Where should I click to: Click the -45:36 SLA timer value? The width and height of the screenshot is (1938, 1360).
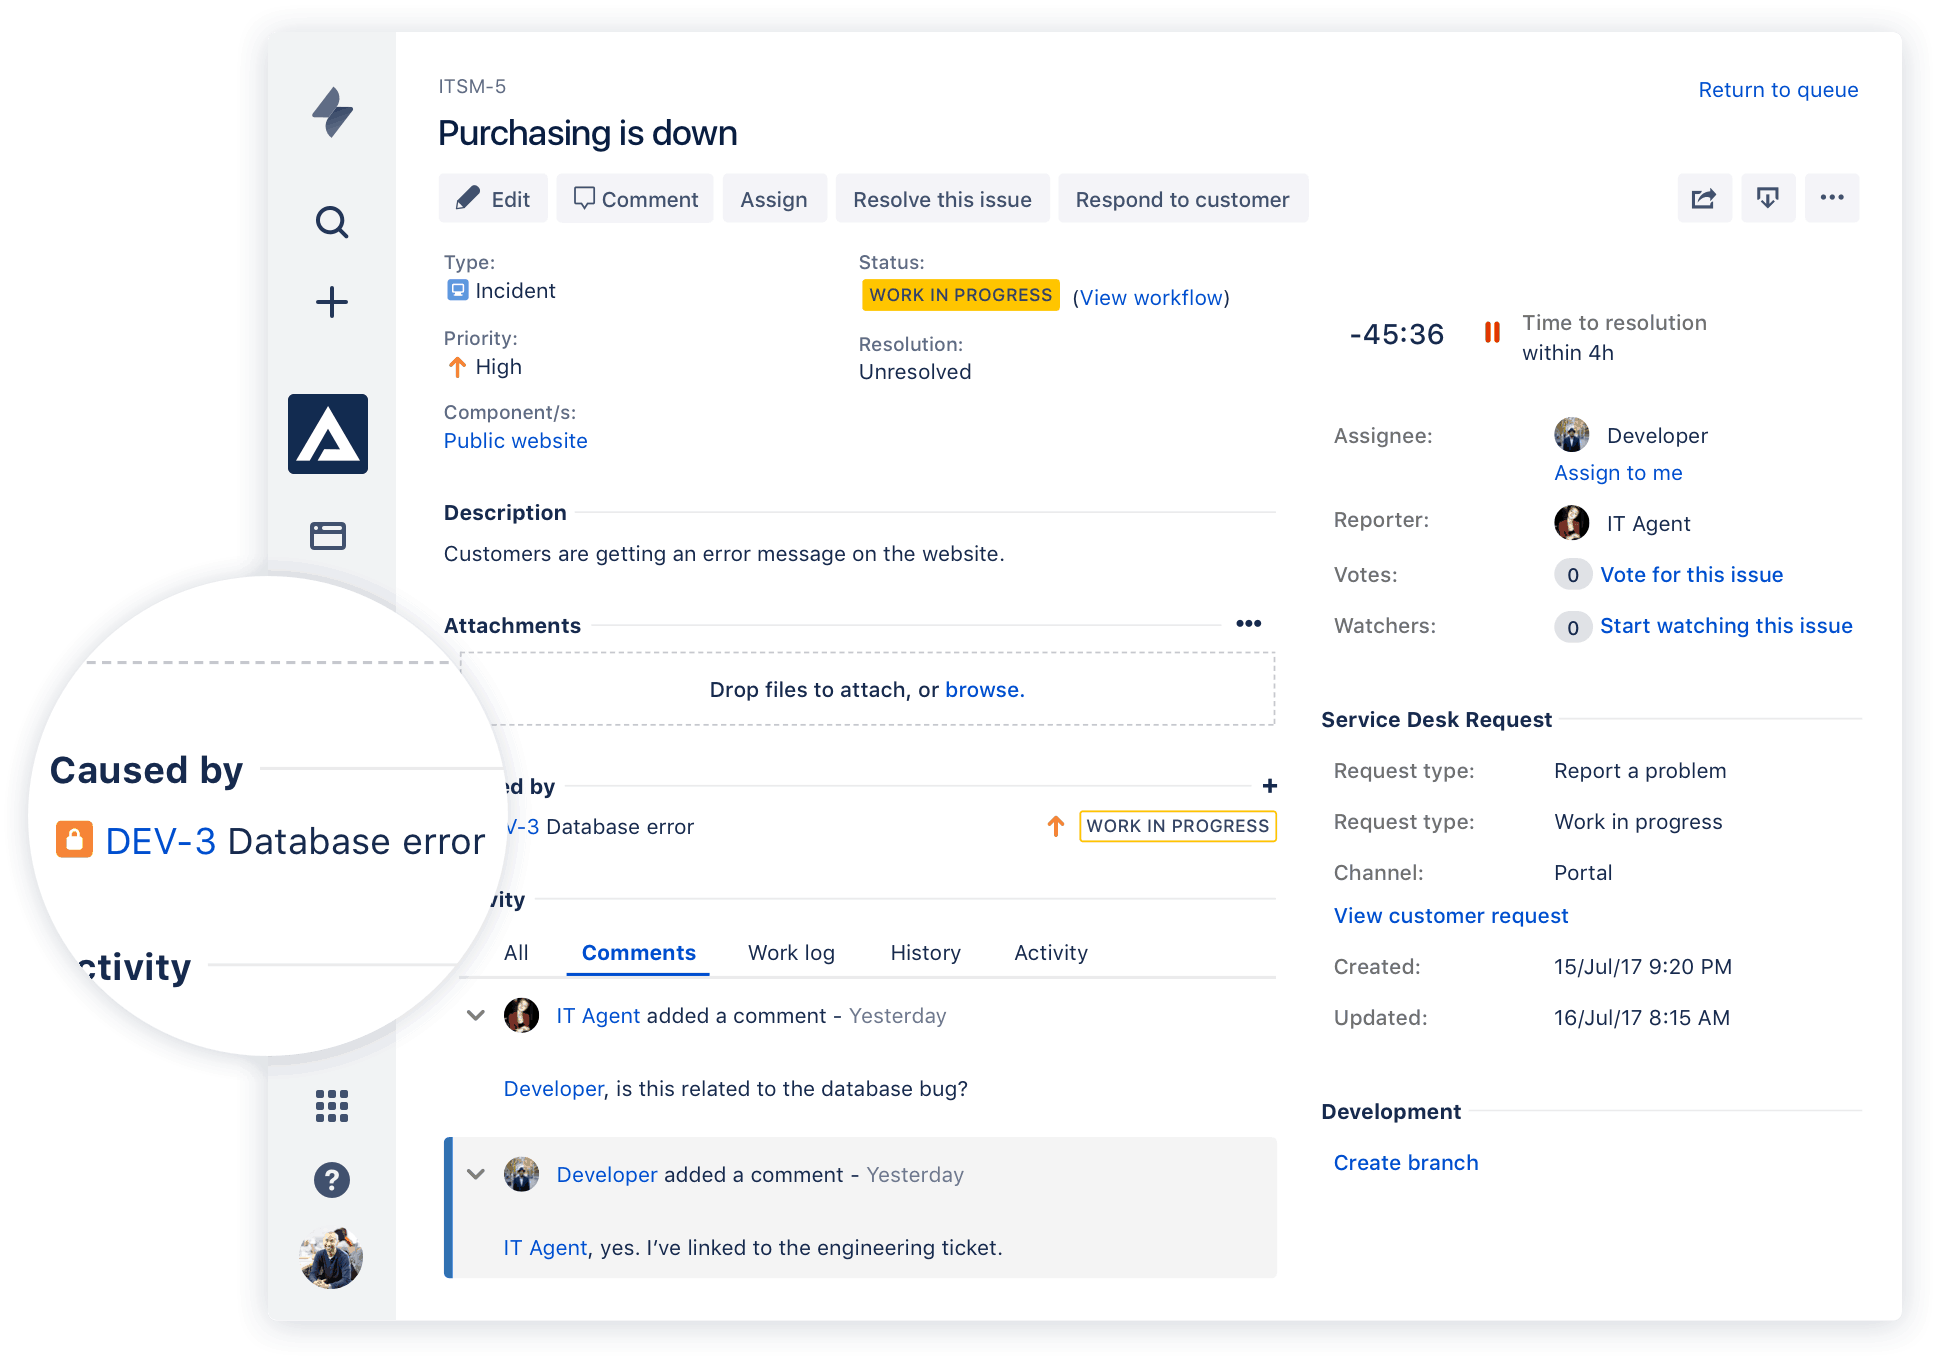1397,333
